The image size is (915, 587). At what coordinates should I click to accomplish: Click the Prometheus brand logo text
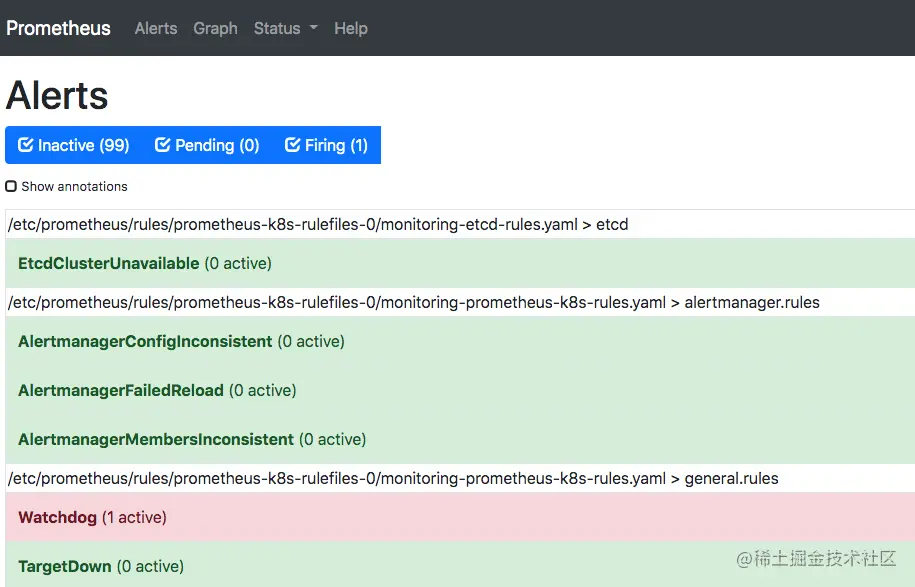coord(58,28)
